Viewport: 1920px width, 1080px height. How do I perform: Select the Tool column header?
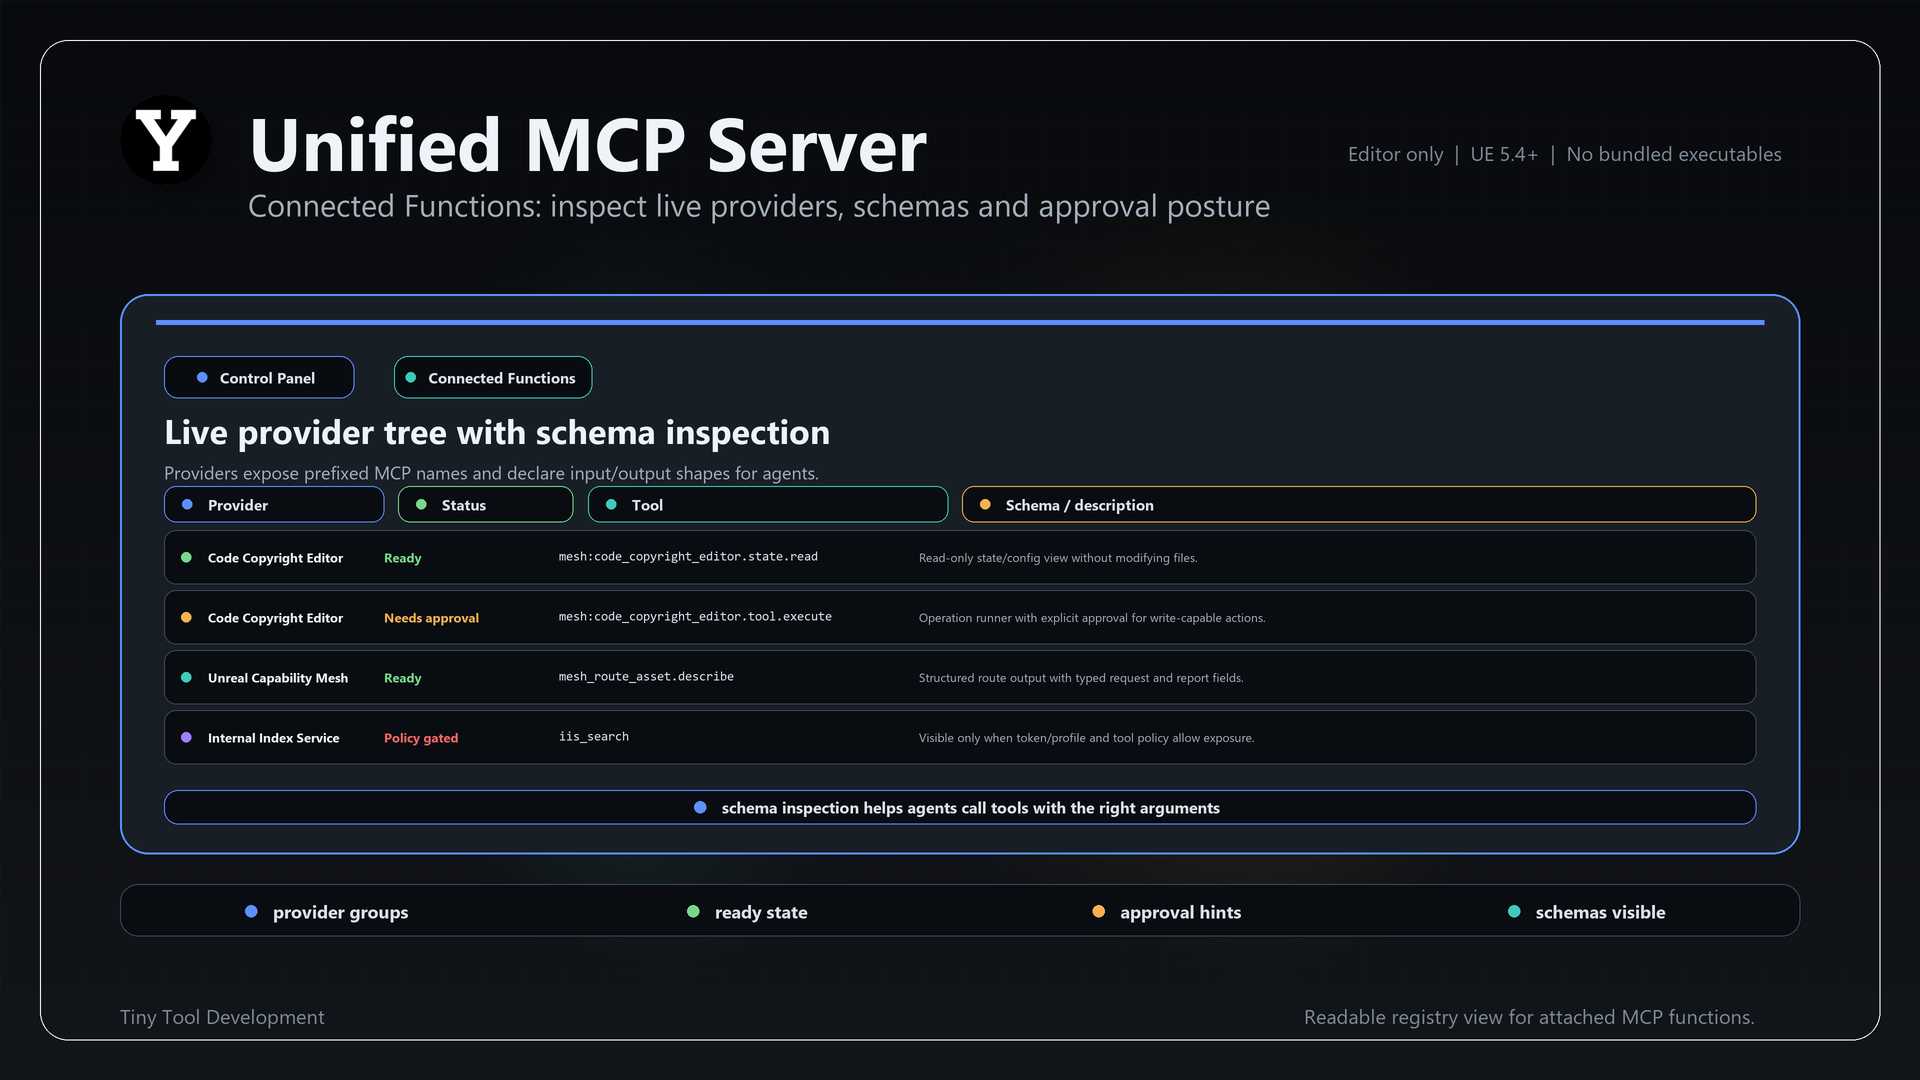(x=768, y=505)
